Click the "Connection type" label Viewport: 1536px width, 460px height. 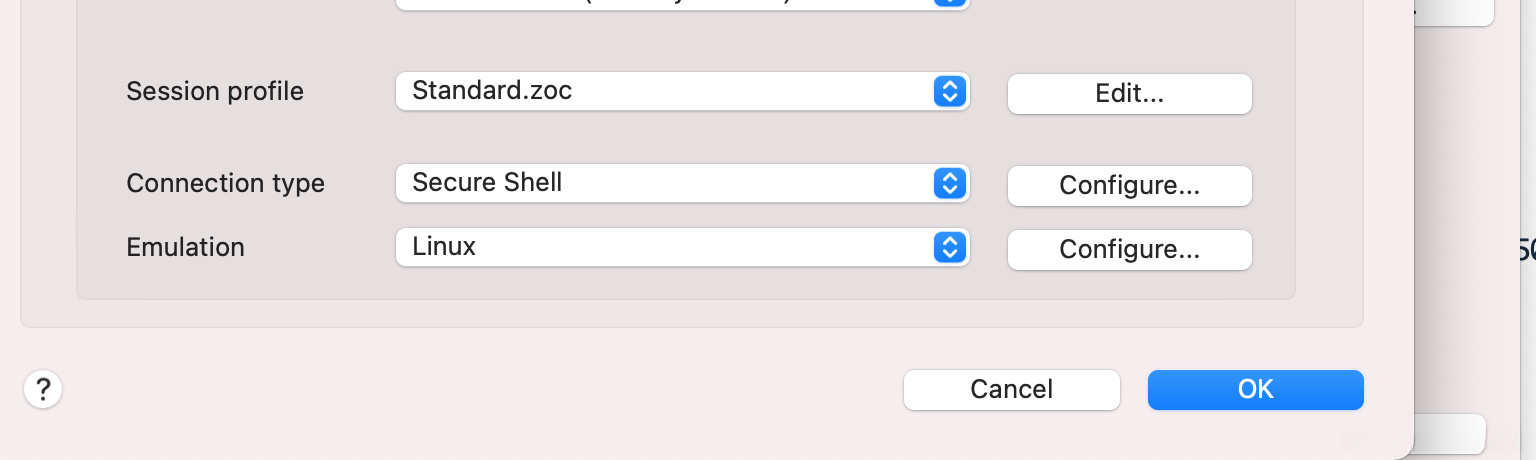coord(225,184)
